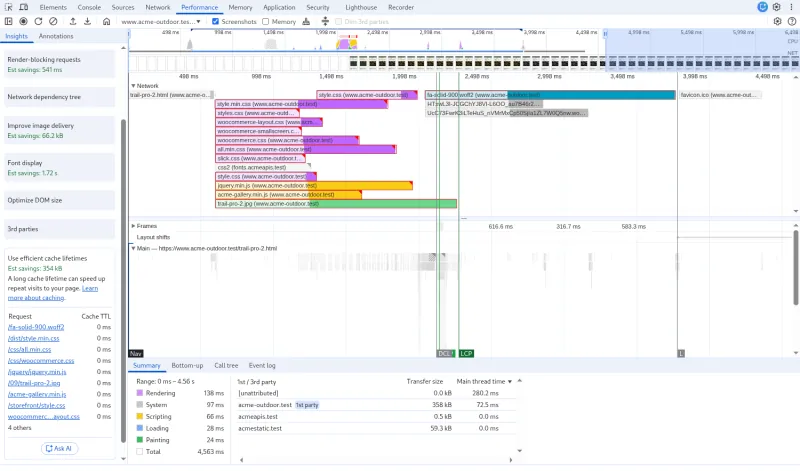This screenshot has width=800, height=471.
Task: Toggle the sidebar panel icon
Action: click(x=8, y=21)
